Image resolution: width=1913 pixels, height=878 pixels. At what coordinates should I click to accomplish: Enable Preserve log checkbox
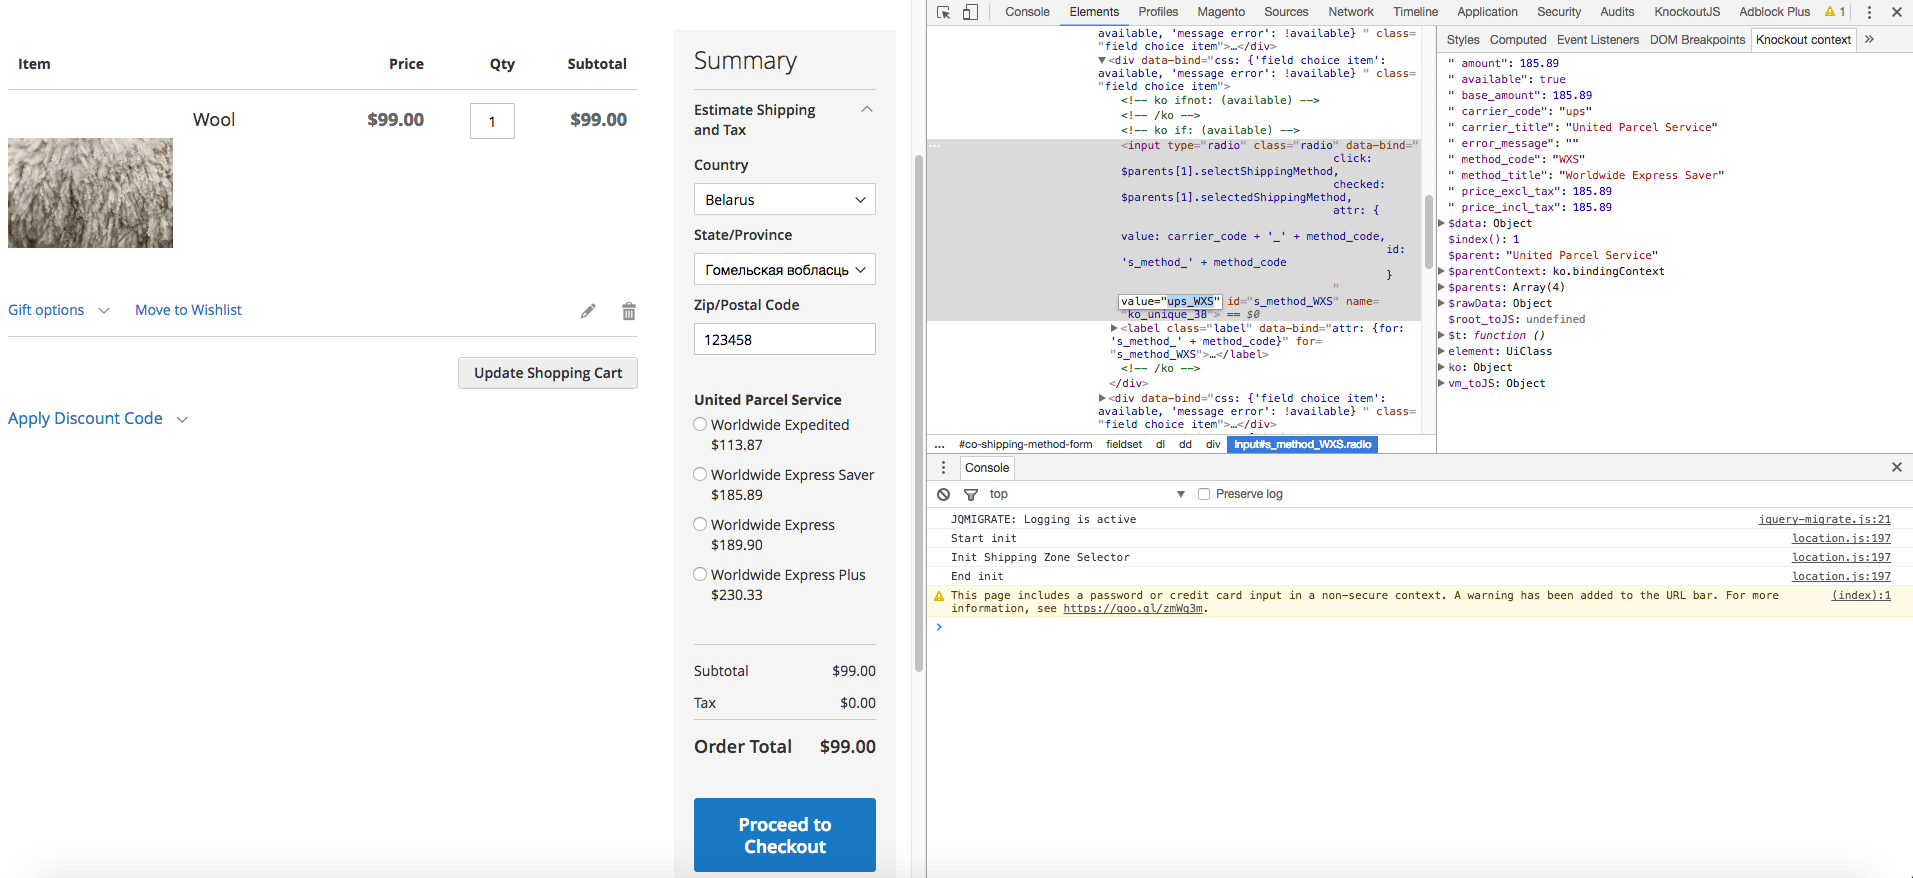pos(1204,494)
